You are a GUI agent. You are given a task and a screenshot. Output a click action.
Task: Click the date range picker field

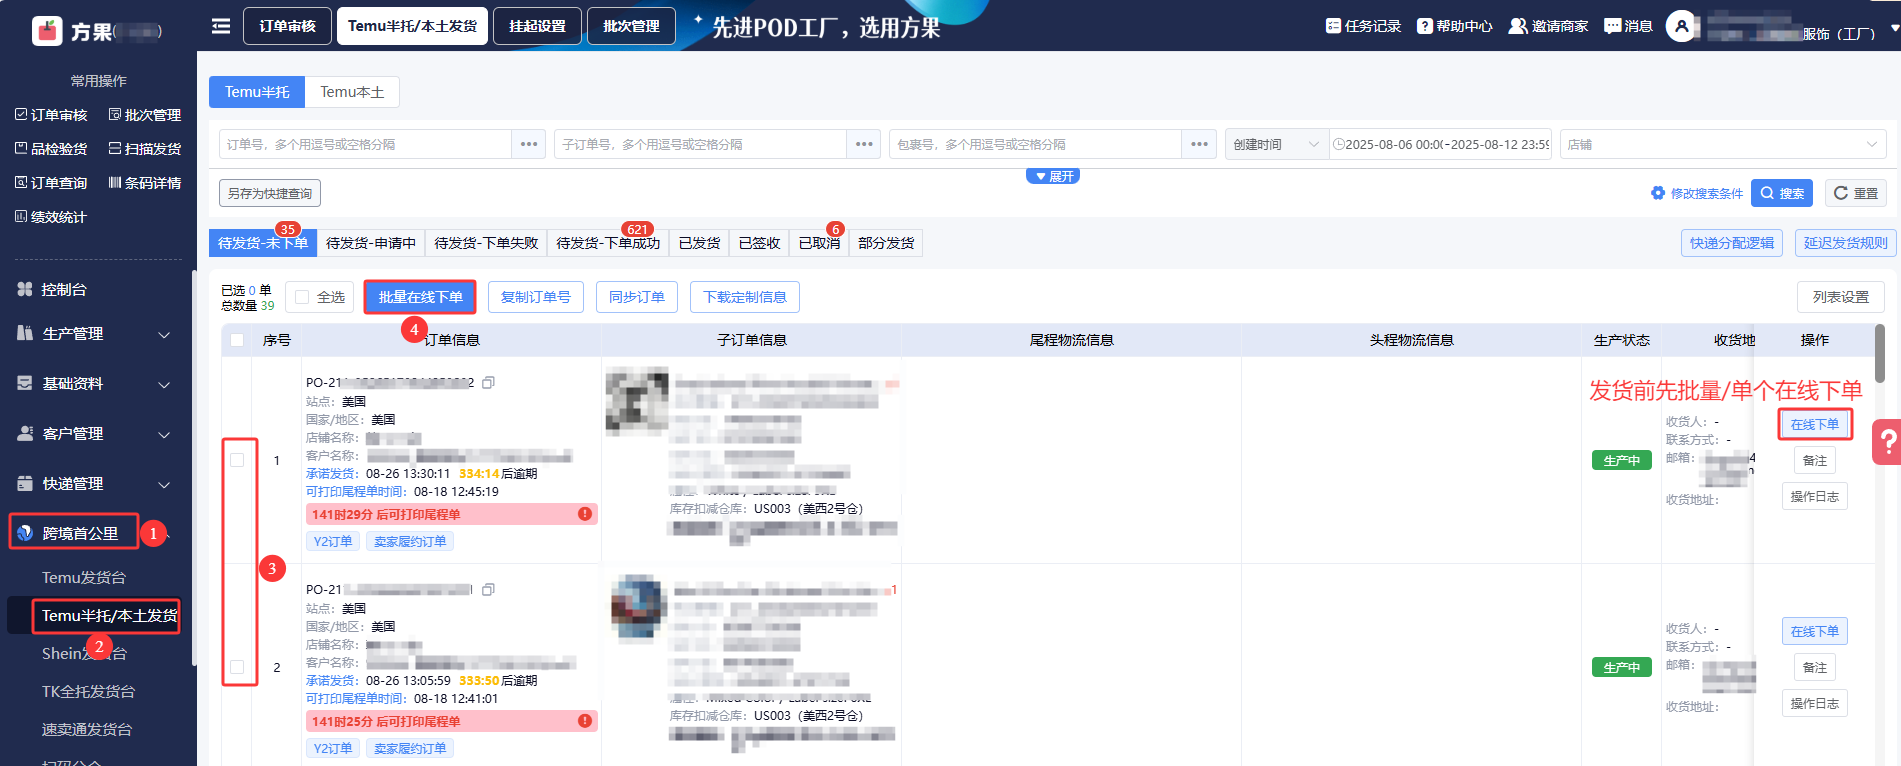click(1440, 144)
